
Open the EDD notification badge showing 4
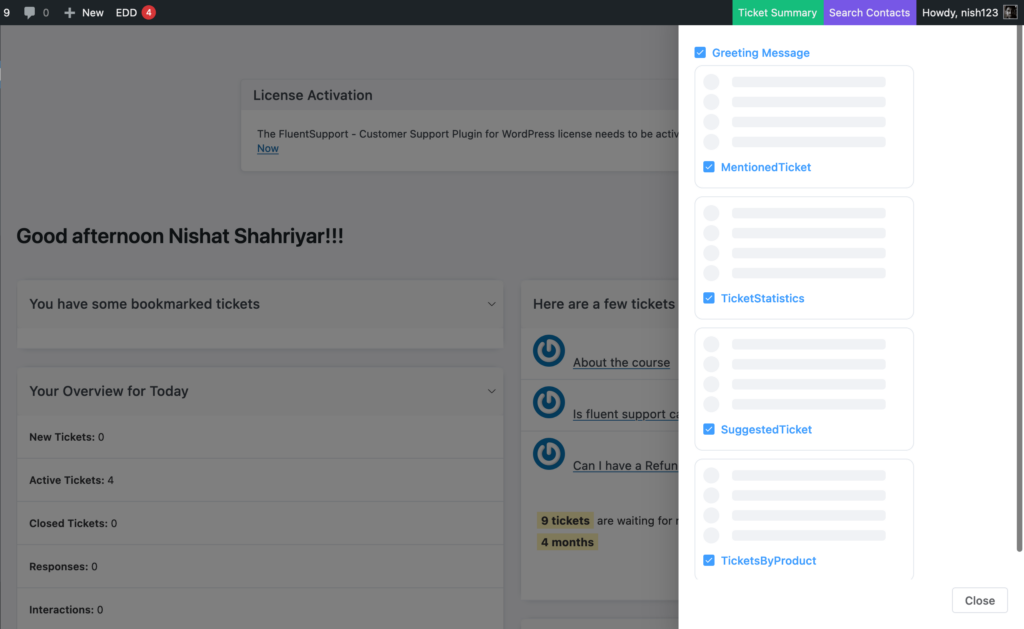[x=148, y=12]
